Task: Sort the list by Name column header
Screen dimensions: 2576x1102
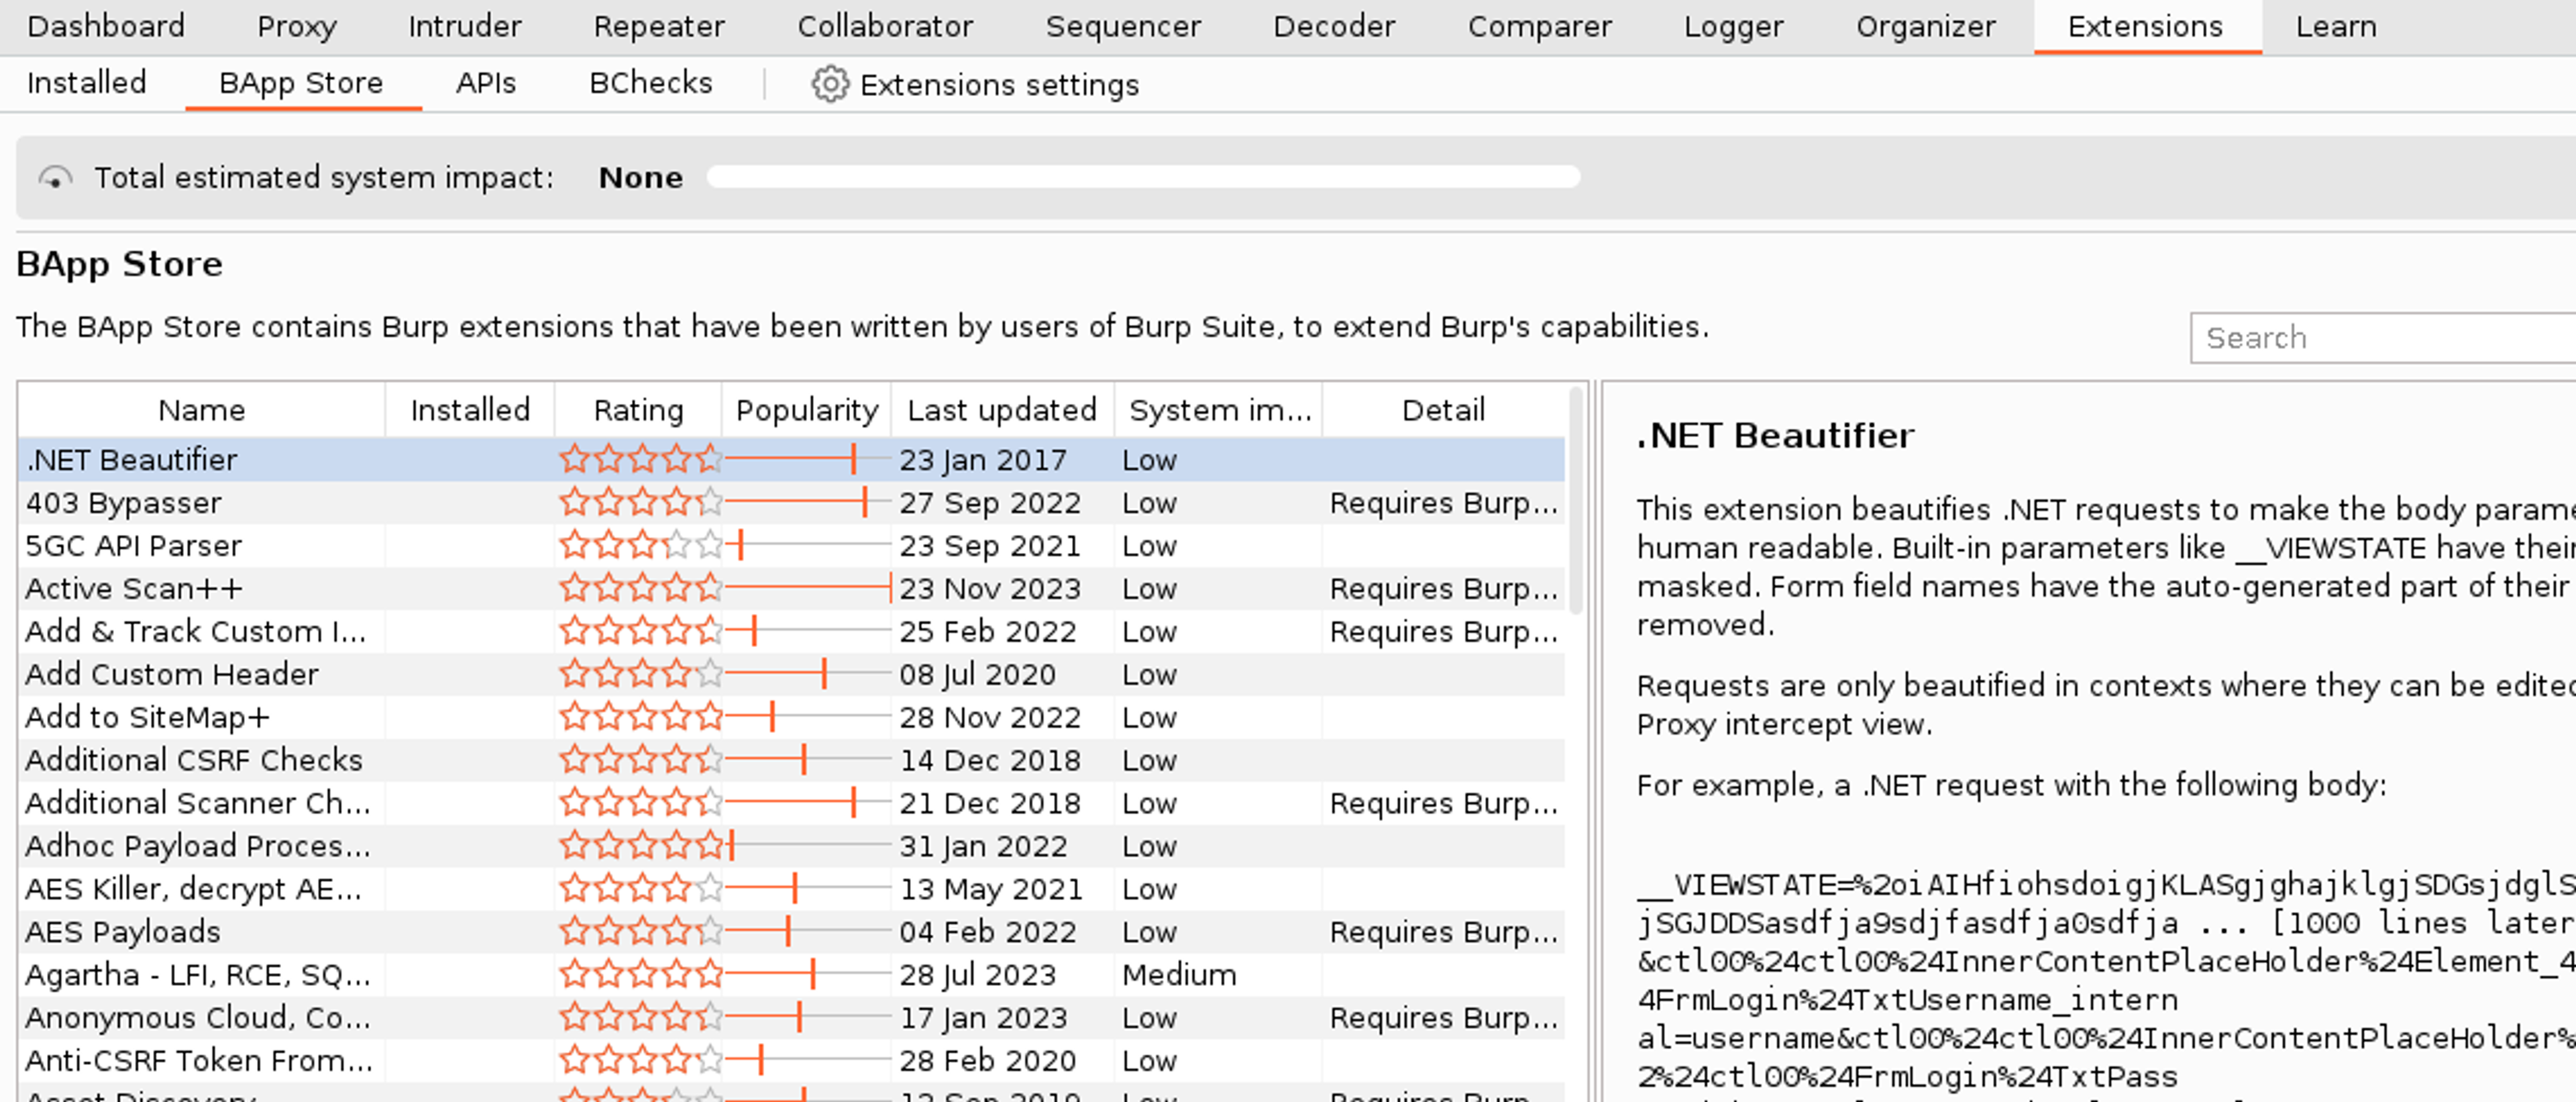Action: pos(201,410)
